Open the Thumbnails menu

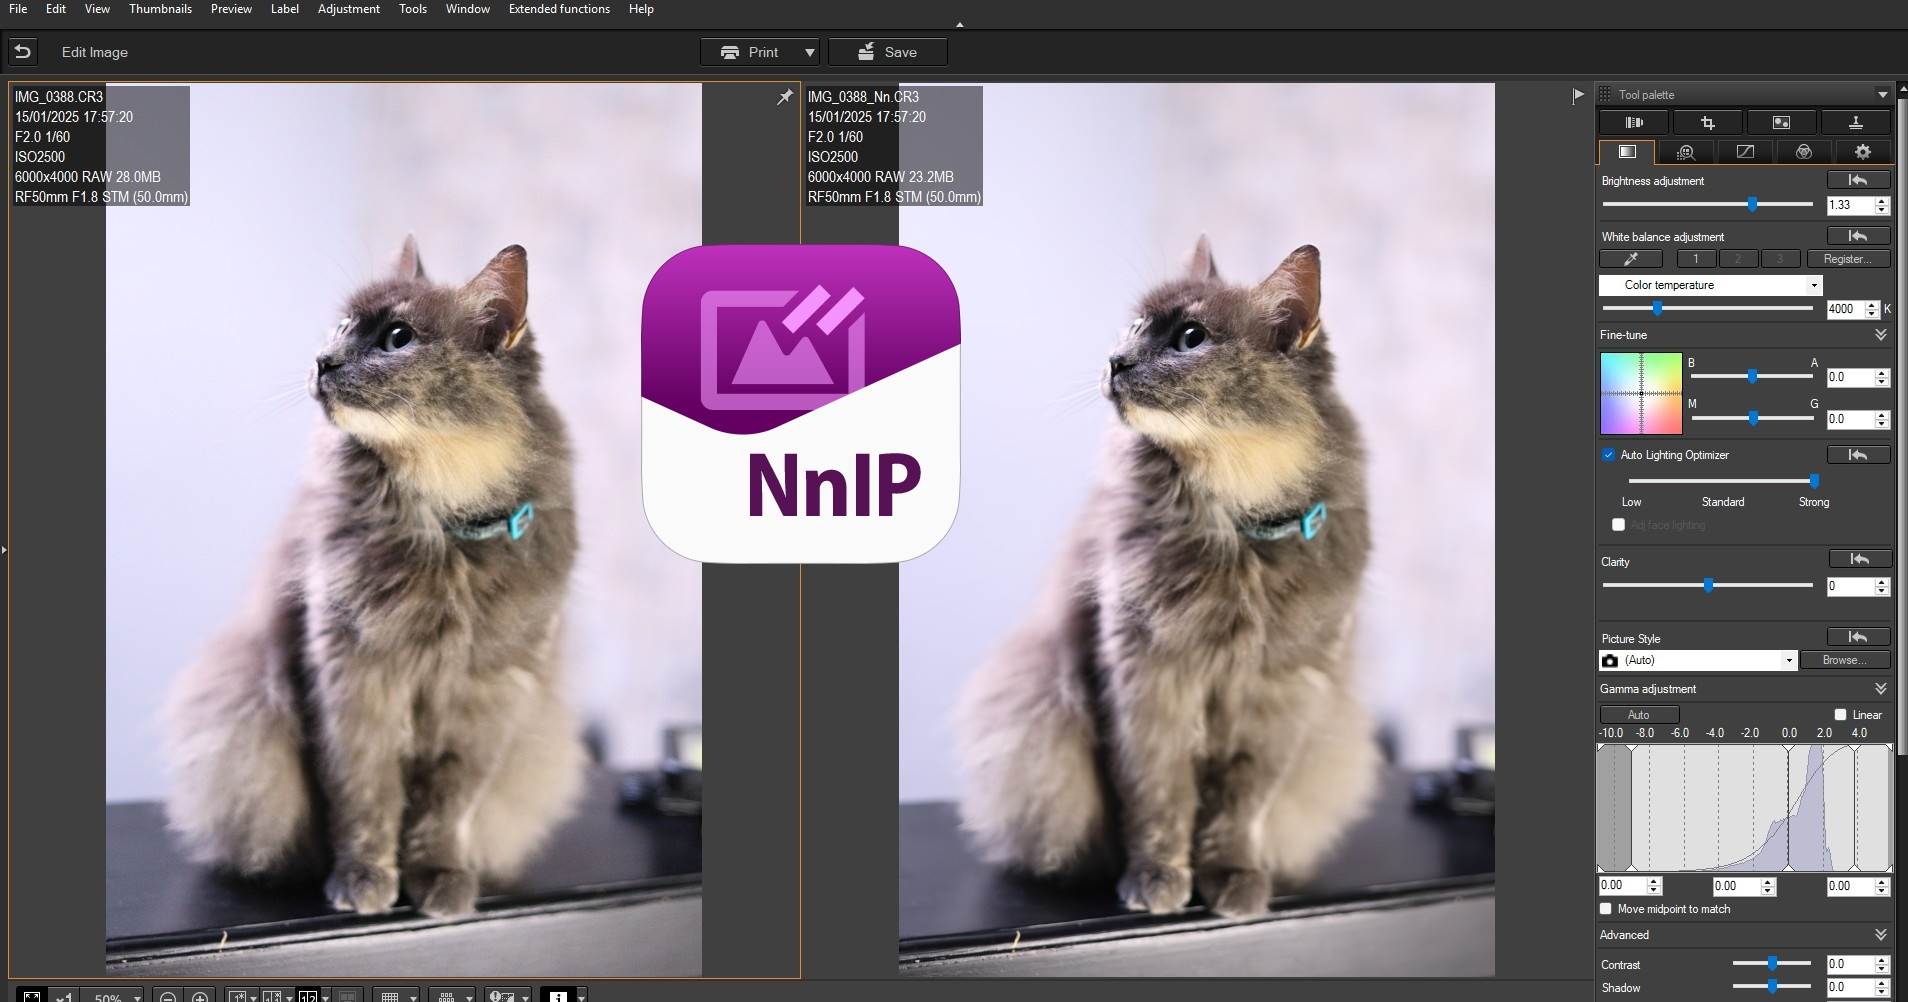point(160,9)
